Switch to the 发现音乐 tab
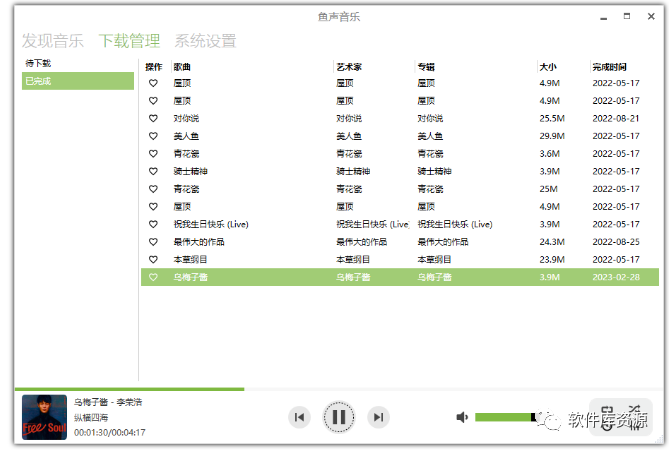 (53, 41)
